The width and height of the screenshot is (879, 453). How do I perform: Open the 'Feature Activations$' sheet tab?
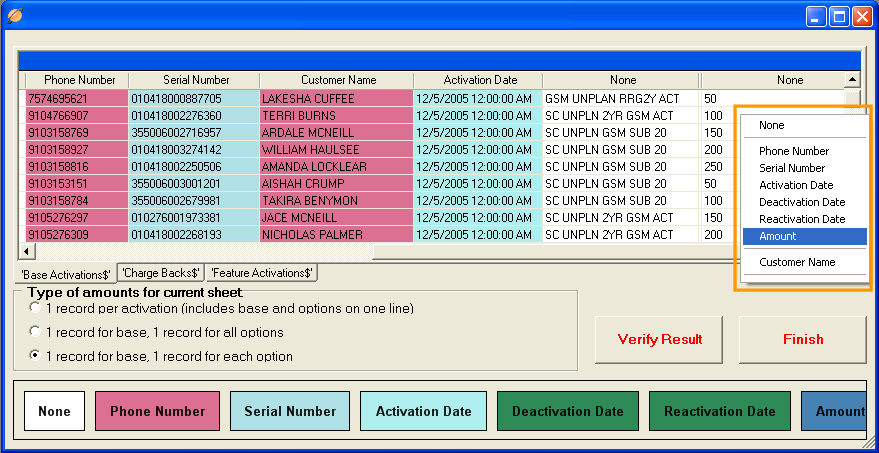(262, 273)
